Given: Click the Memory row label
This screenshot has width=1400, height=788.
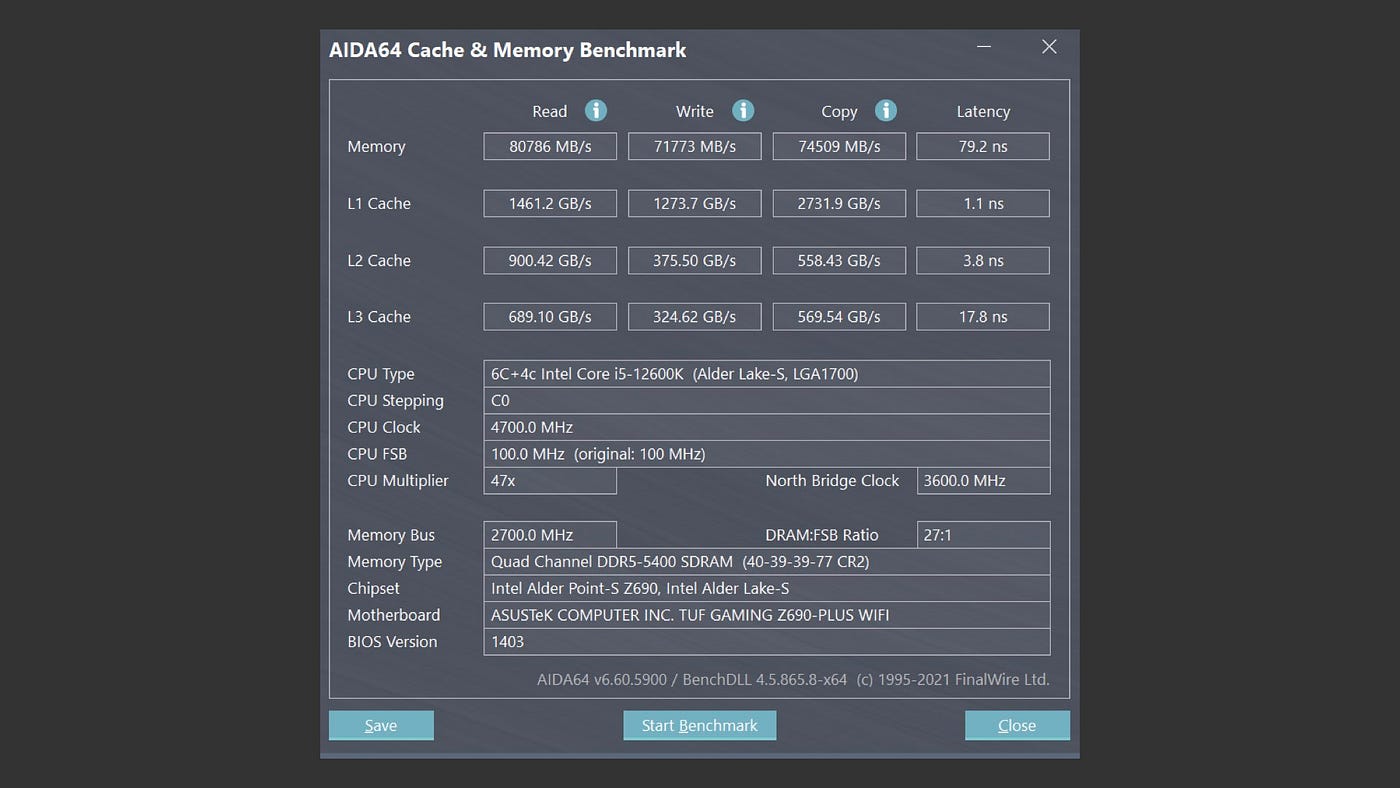Looking at the screenshot, I should tap(376, 146).
